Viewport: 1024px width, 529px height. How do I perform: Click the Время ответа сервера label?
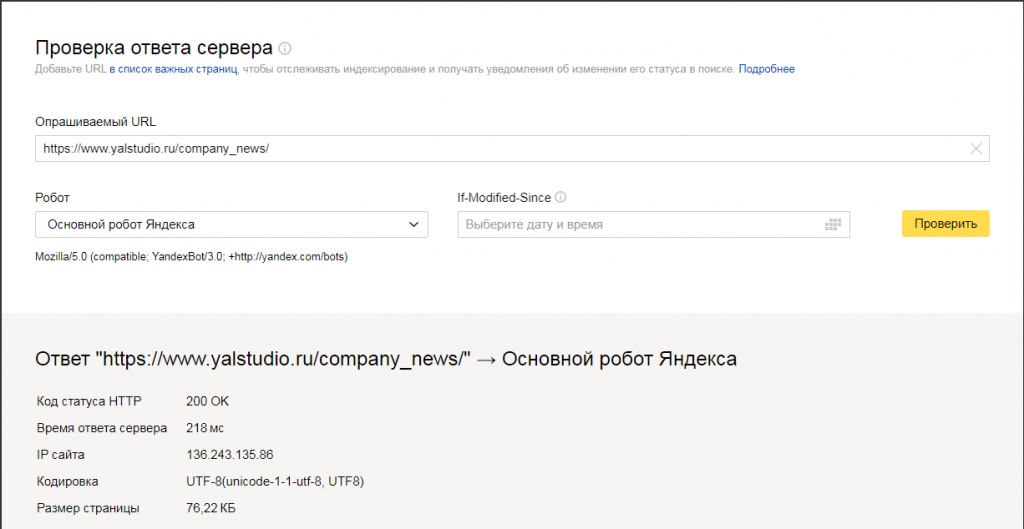pyautogui.click(x=102, y=428)
